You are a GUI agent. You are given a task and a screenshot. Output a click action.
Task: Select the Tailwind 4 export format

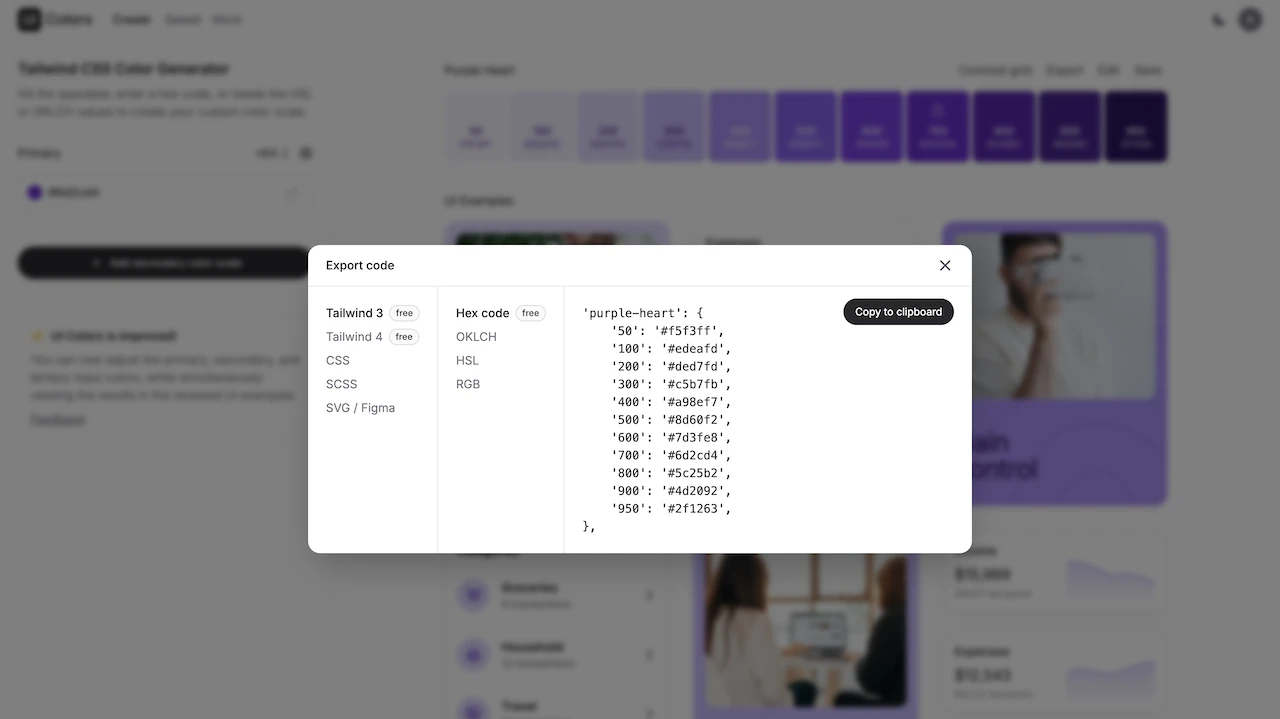click(x=355, y=337)
